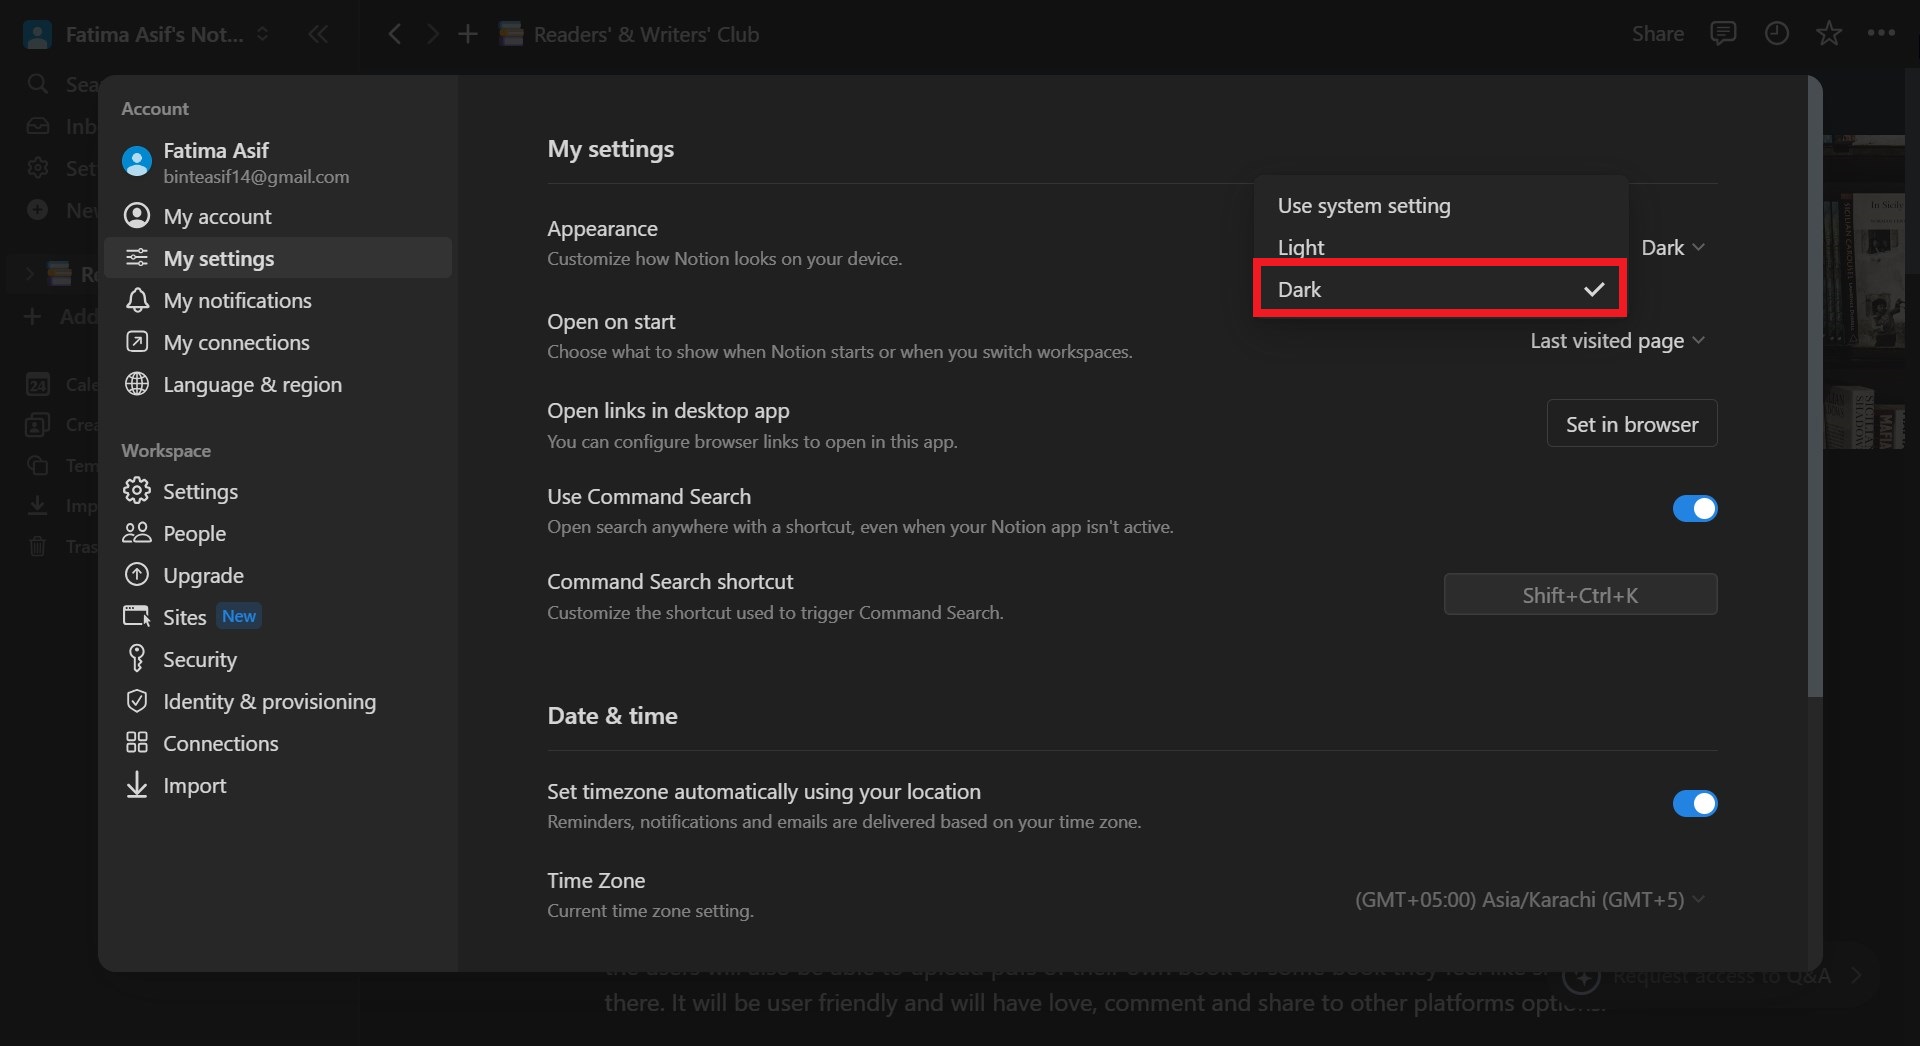The height and width of the screenshot is (1046, 1920).
Task: Expand the Time Zone Asia/Karachi dropdown
Action: point(1529,900)
